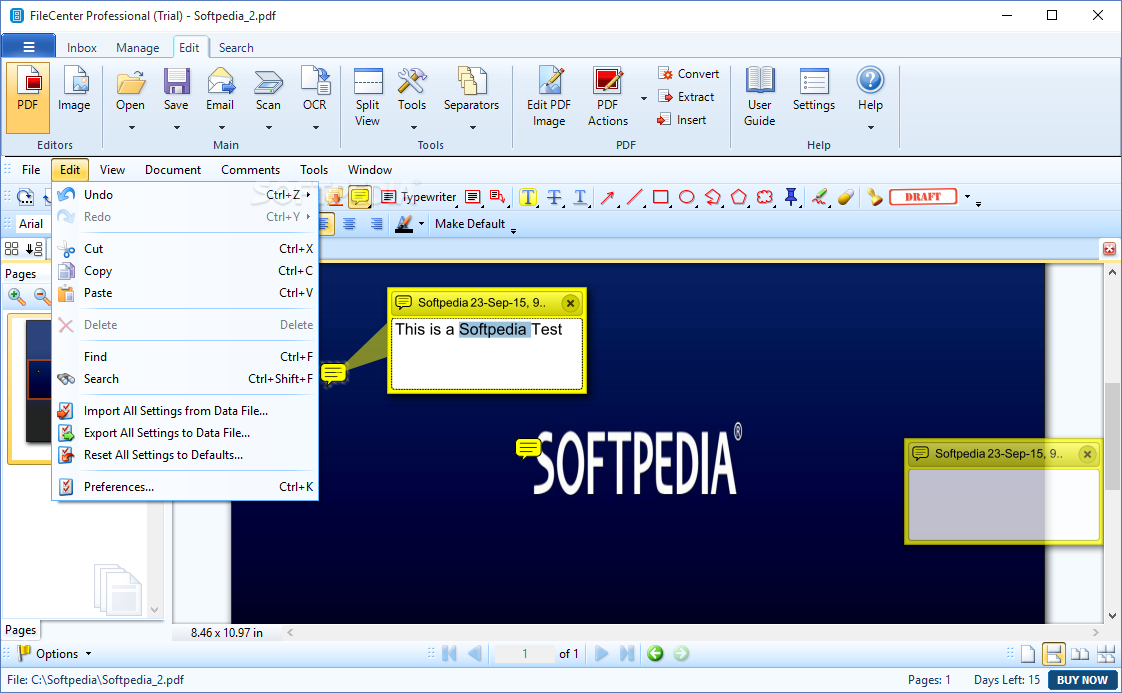Select the Typewriter tool

point(419,197)
